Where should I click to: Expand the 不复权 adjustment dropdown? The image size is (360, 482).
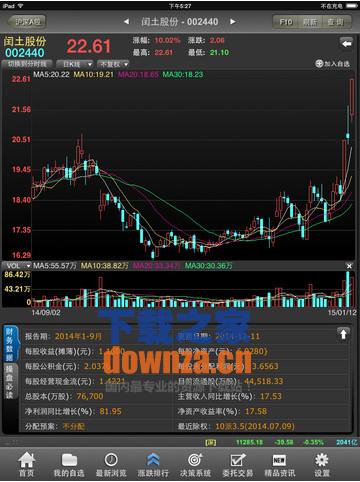(113, 64)
